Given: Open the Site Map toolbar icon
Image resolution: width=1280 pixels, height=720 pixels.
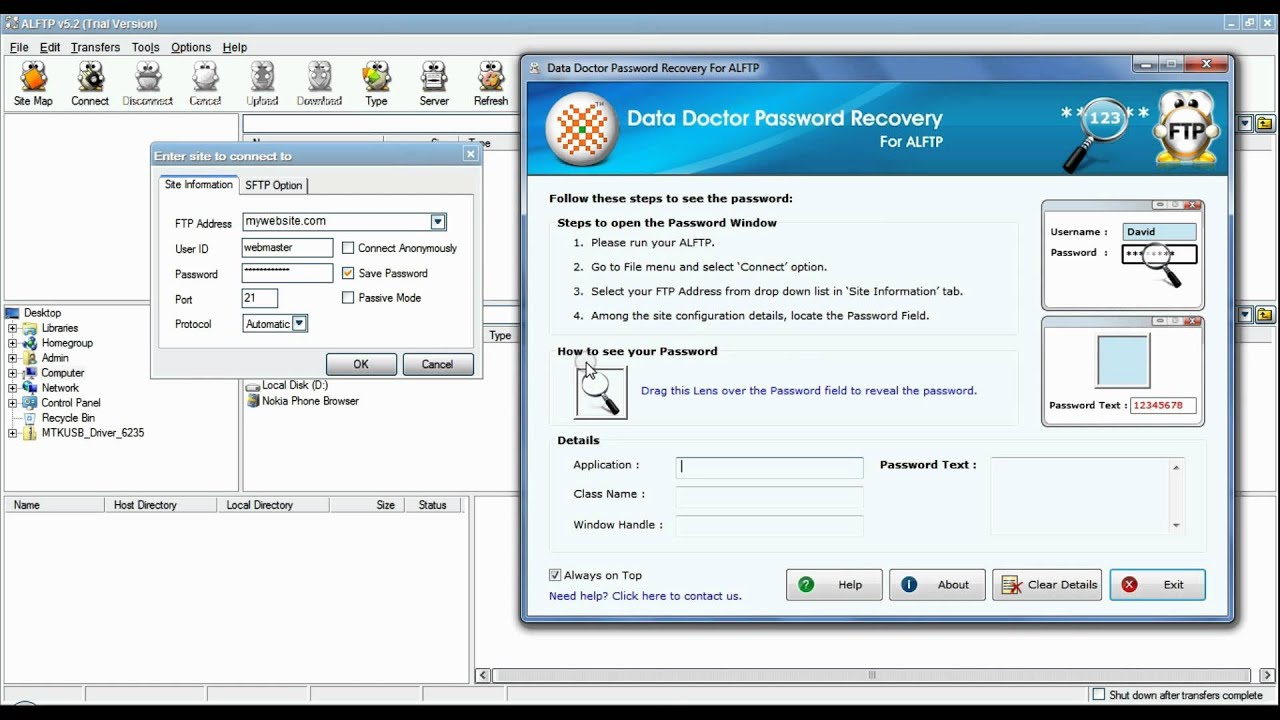Looking at the screenshot, I should coord(33,84).
